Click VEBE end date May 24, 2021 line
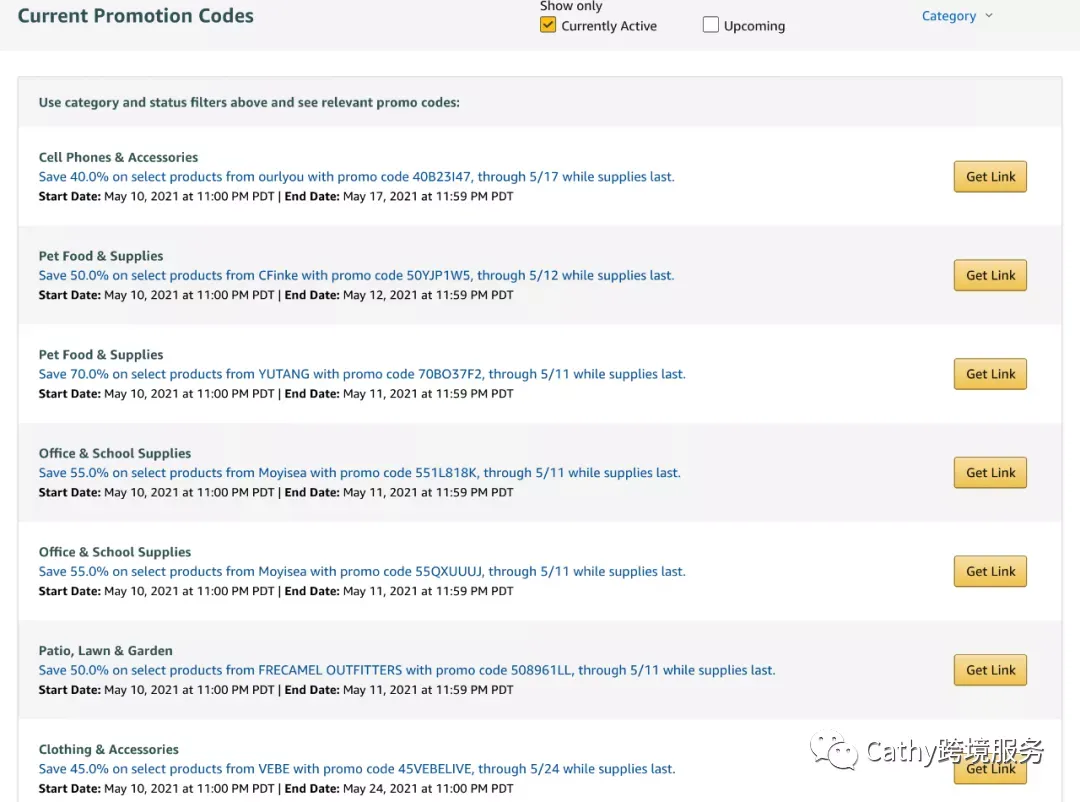 point(276,788)
